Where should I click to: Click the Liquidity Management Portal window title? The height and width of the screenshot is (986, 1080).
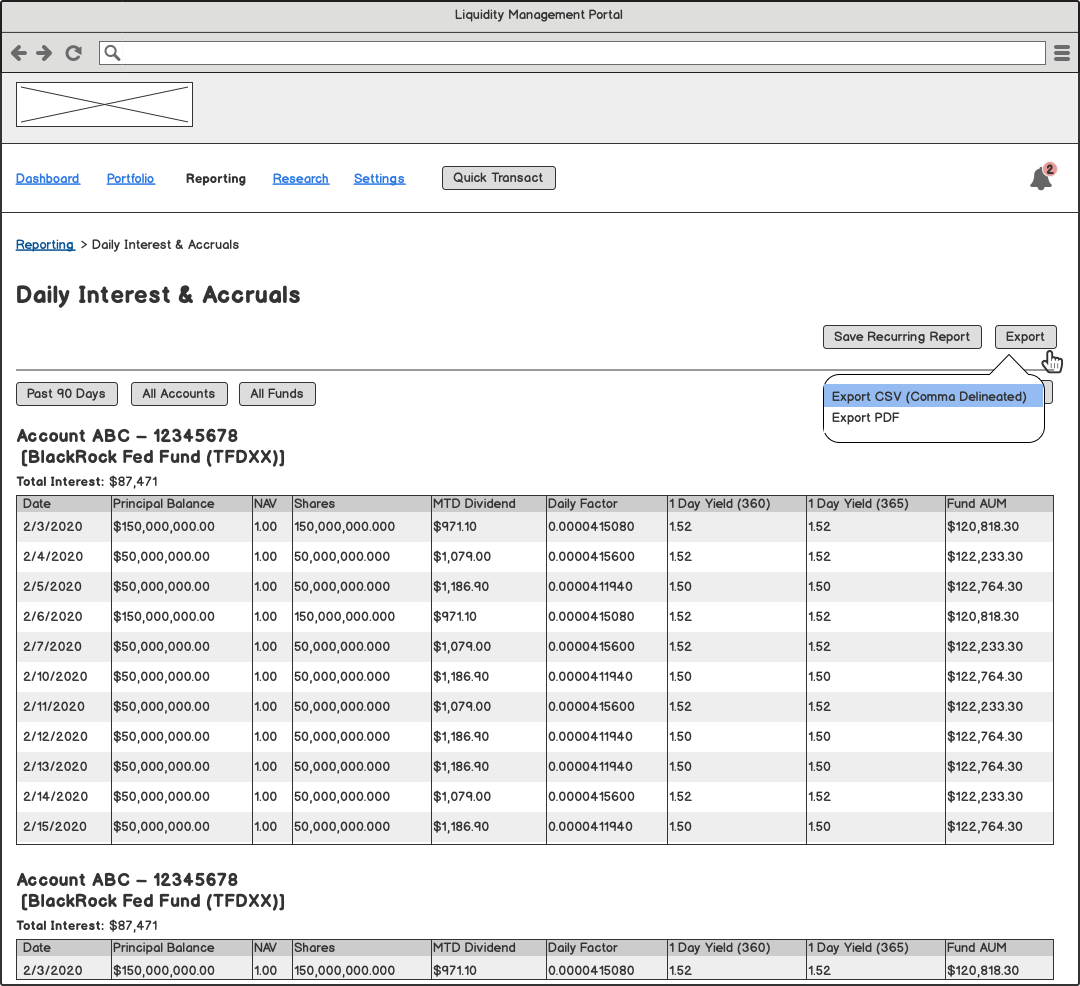pyautogui.click(x=539, y=15)
